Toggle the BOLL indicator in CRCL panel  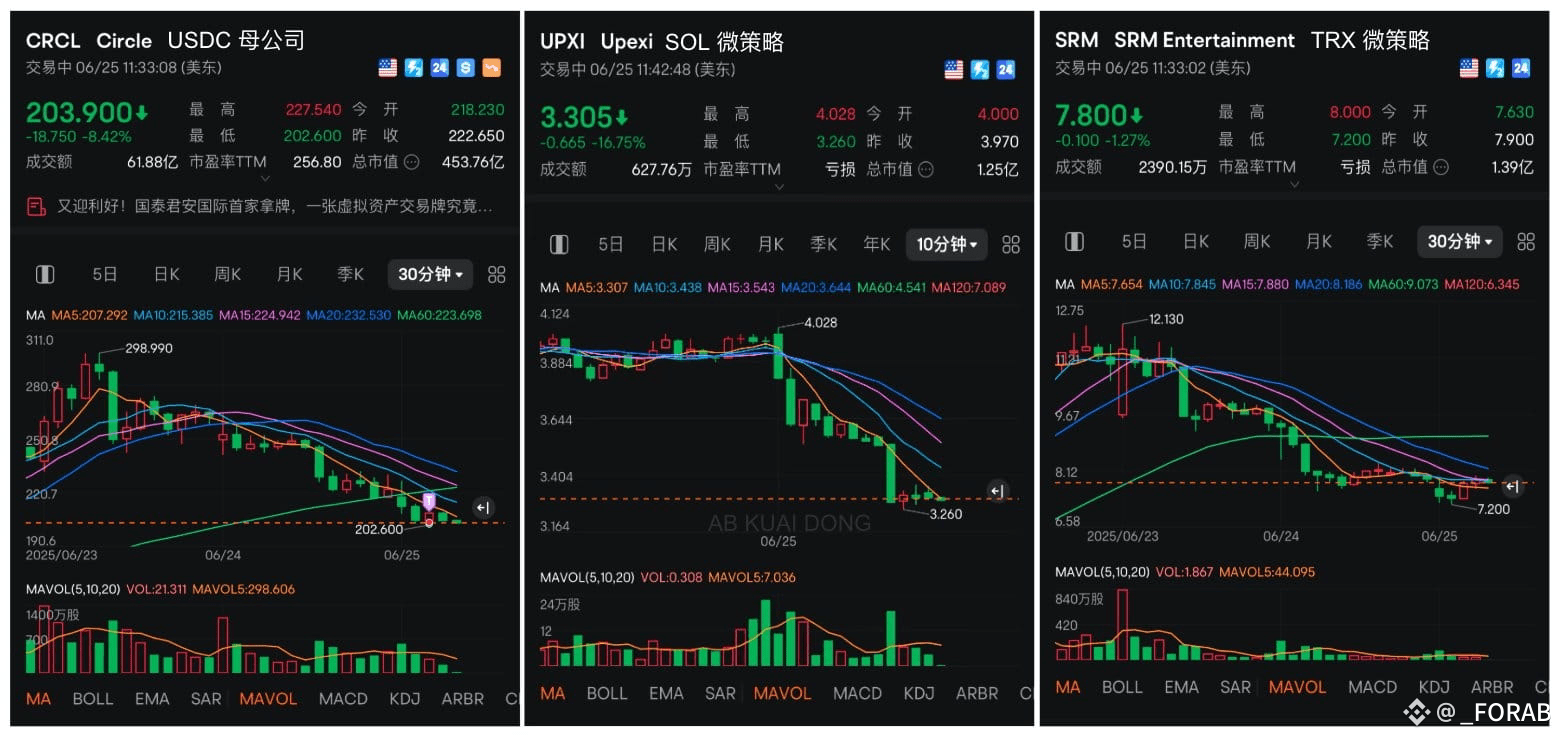click(93, 698)
